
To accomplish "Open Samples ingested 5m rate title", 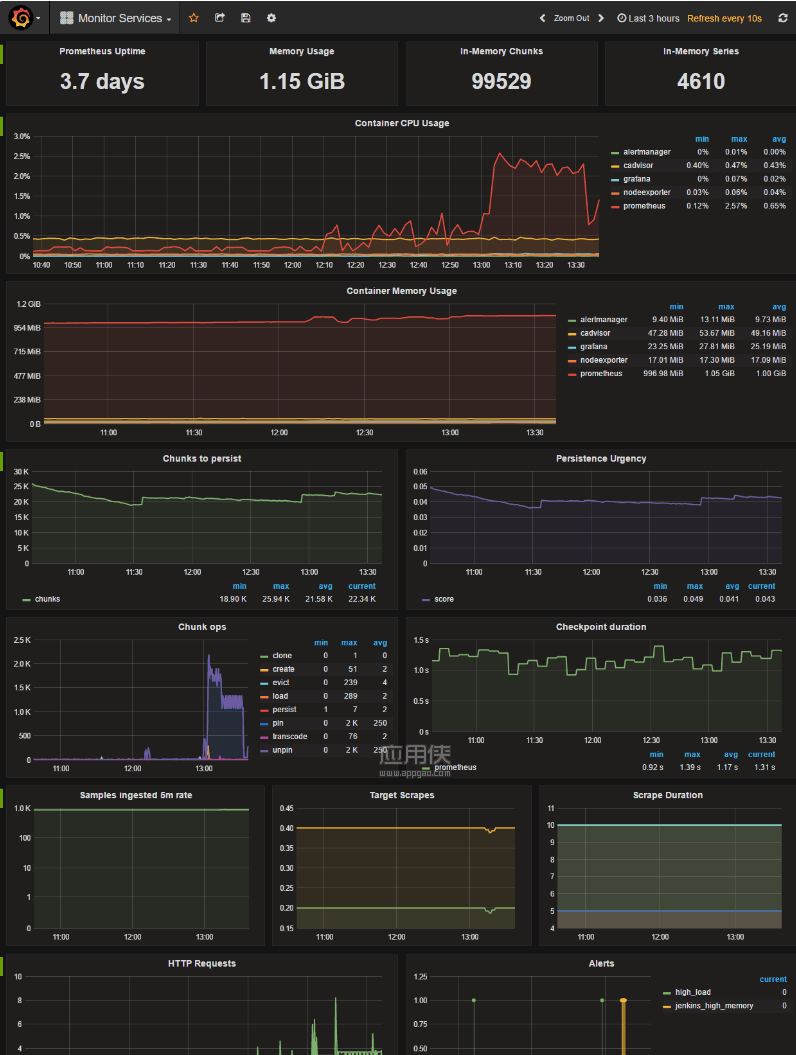I will (x=136, y=795).
